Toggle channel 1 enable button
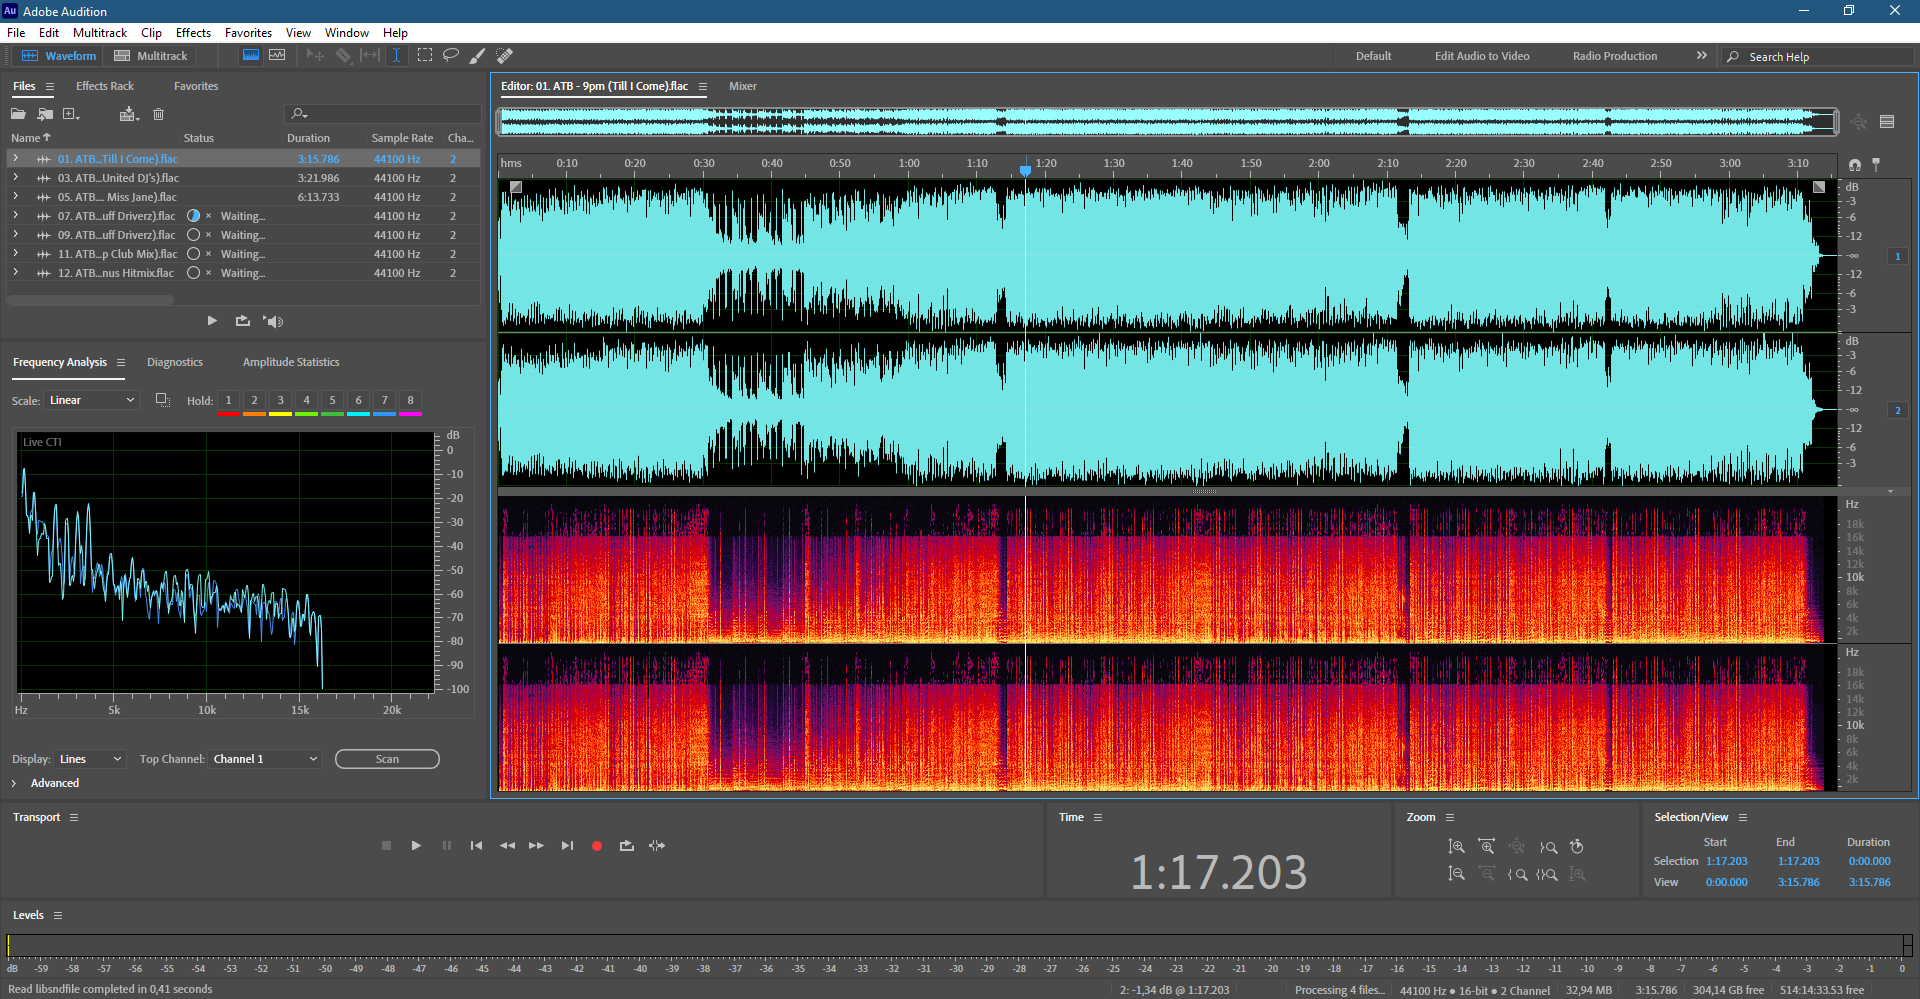This screenshot has width=1920, height=999. coord(1898,256)
